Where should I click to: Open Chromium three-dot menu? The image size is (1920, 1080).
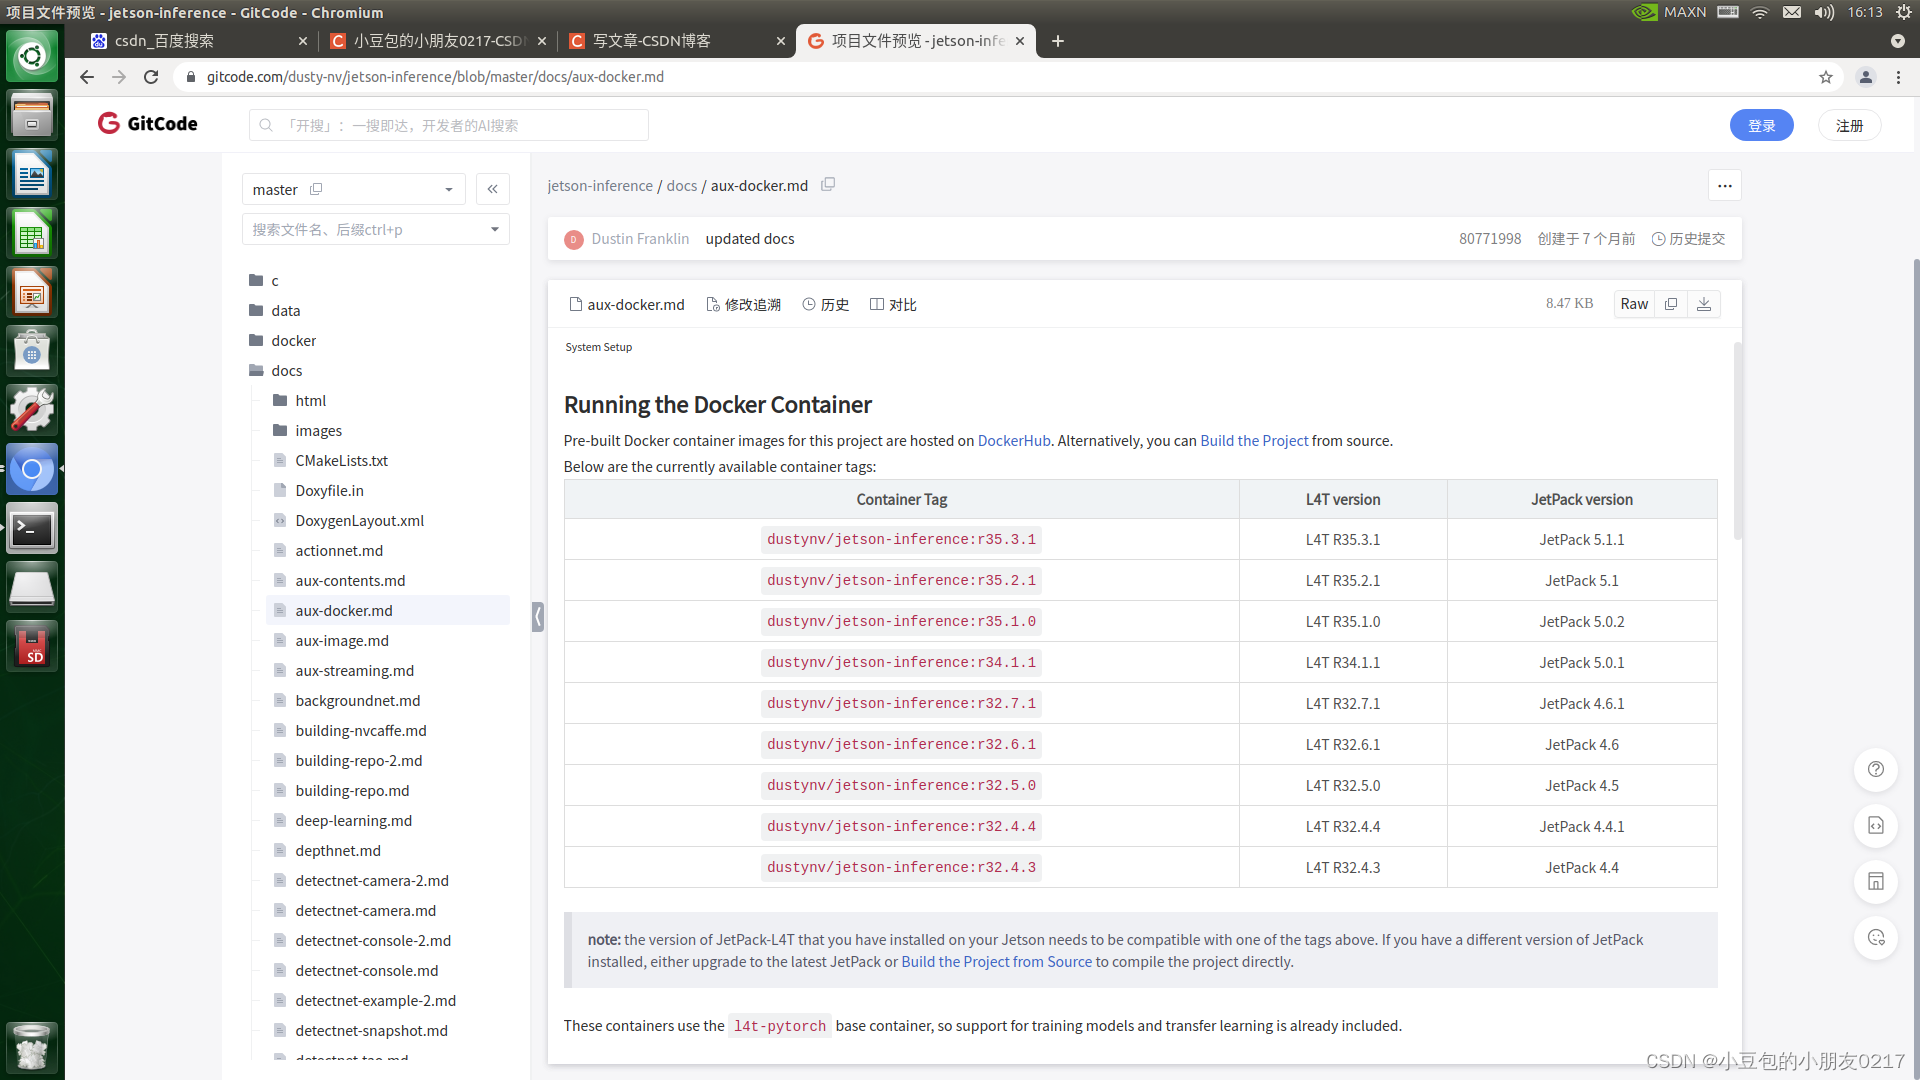click(x=1898, y=77)
